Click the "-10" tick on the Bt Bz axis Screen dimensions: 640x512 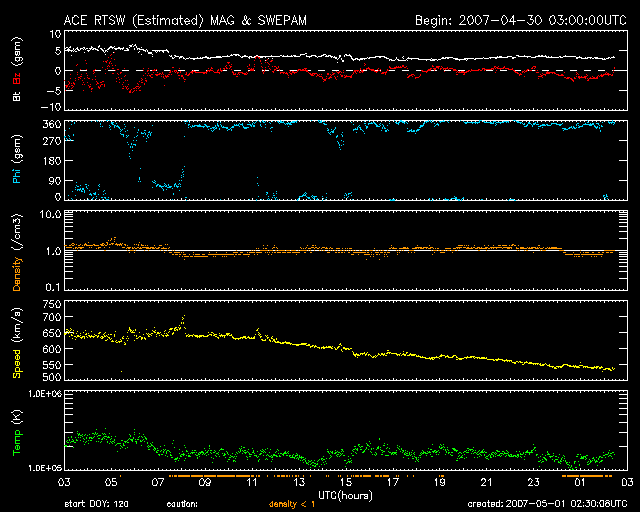pyautogui.click(x=51, y=107)
